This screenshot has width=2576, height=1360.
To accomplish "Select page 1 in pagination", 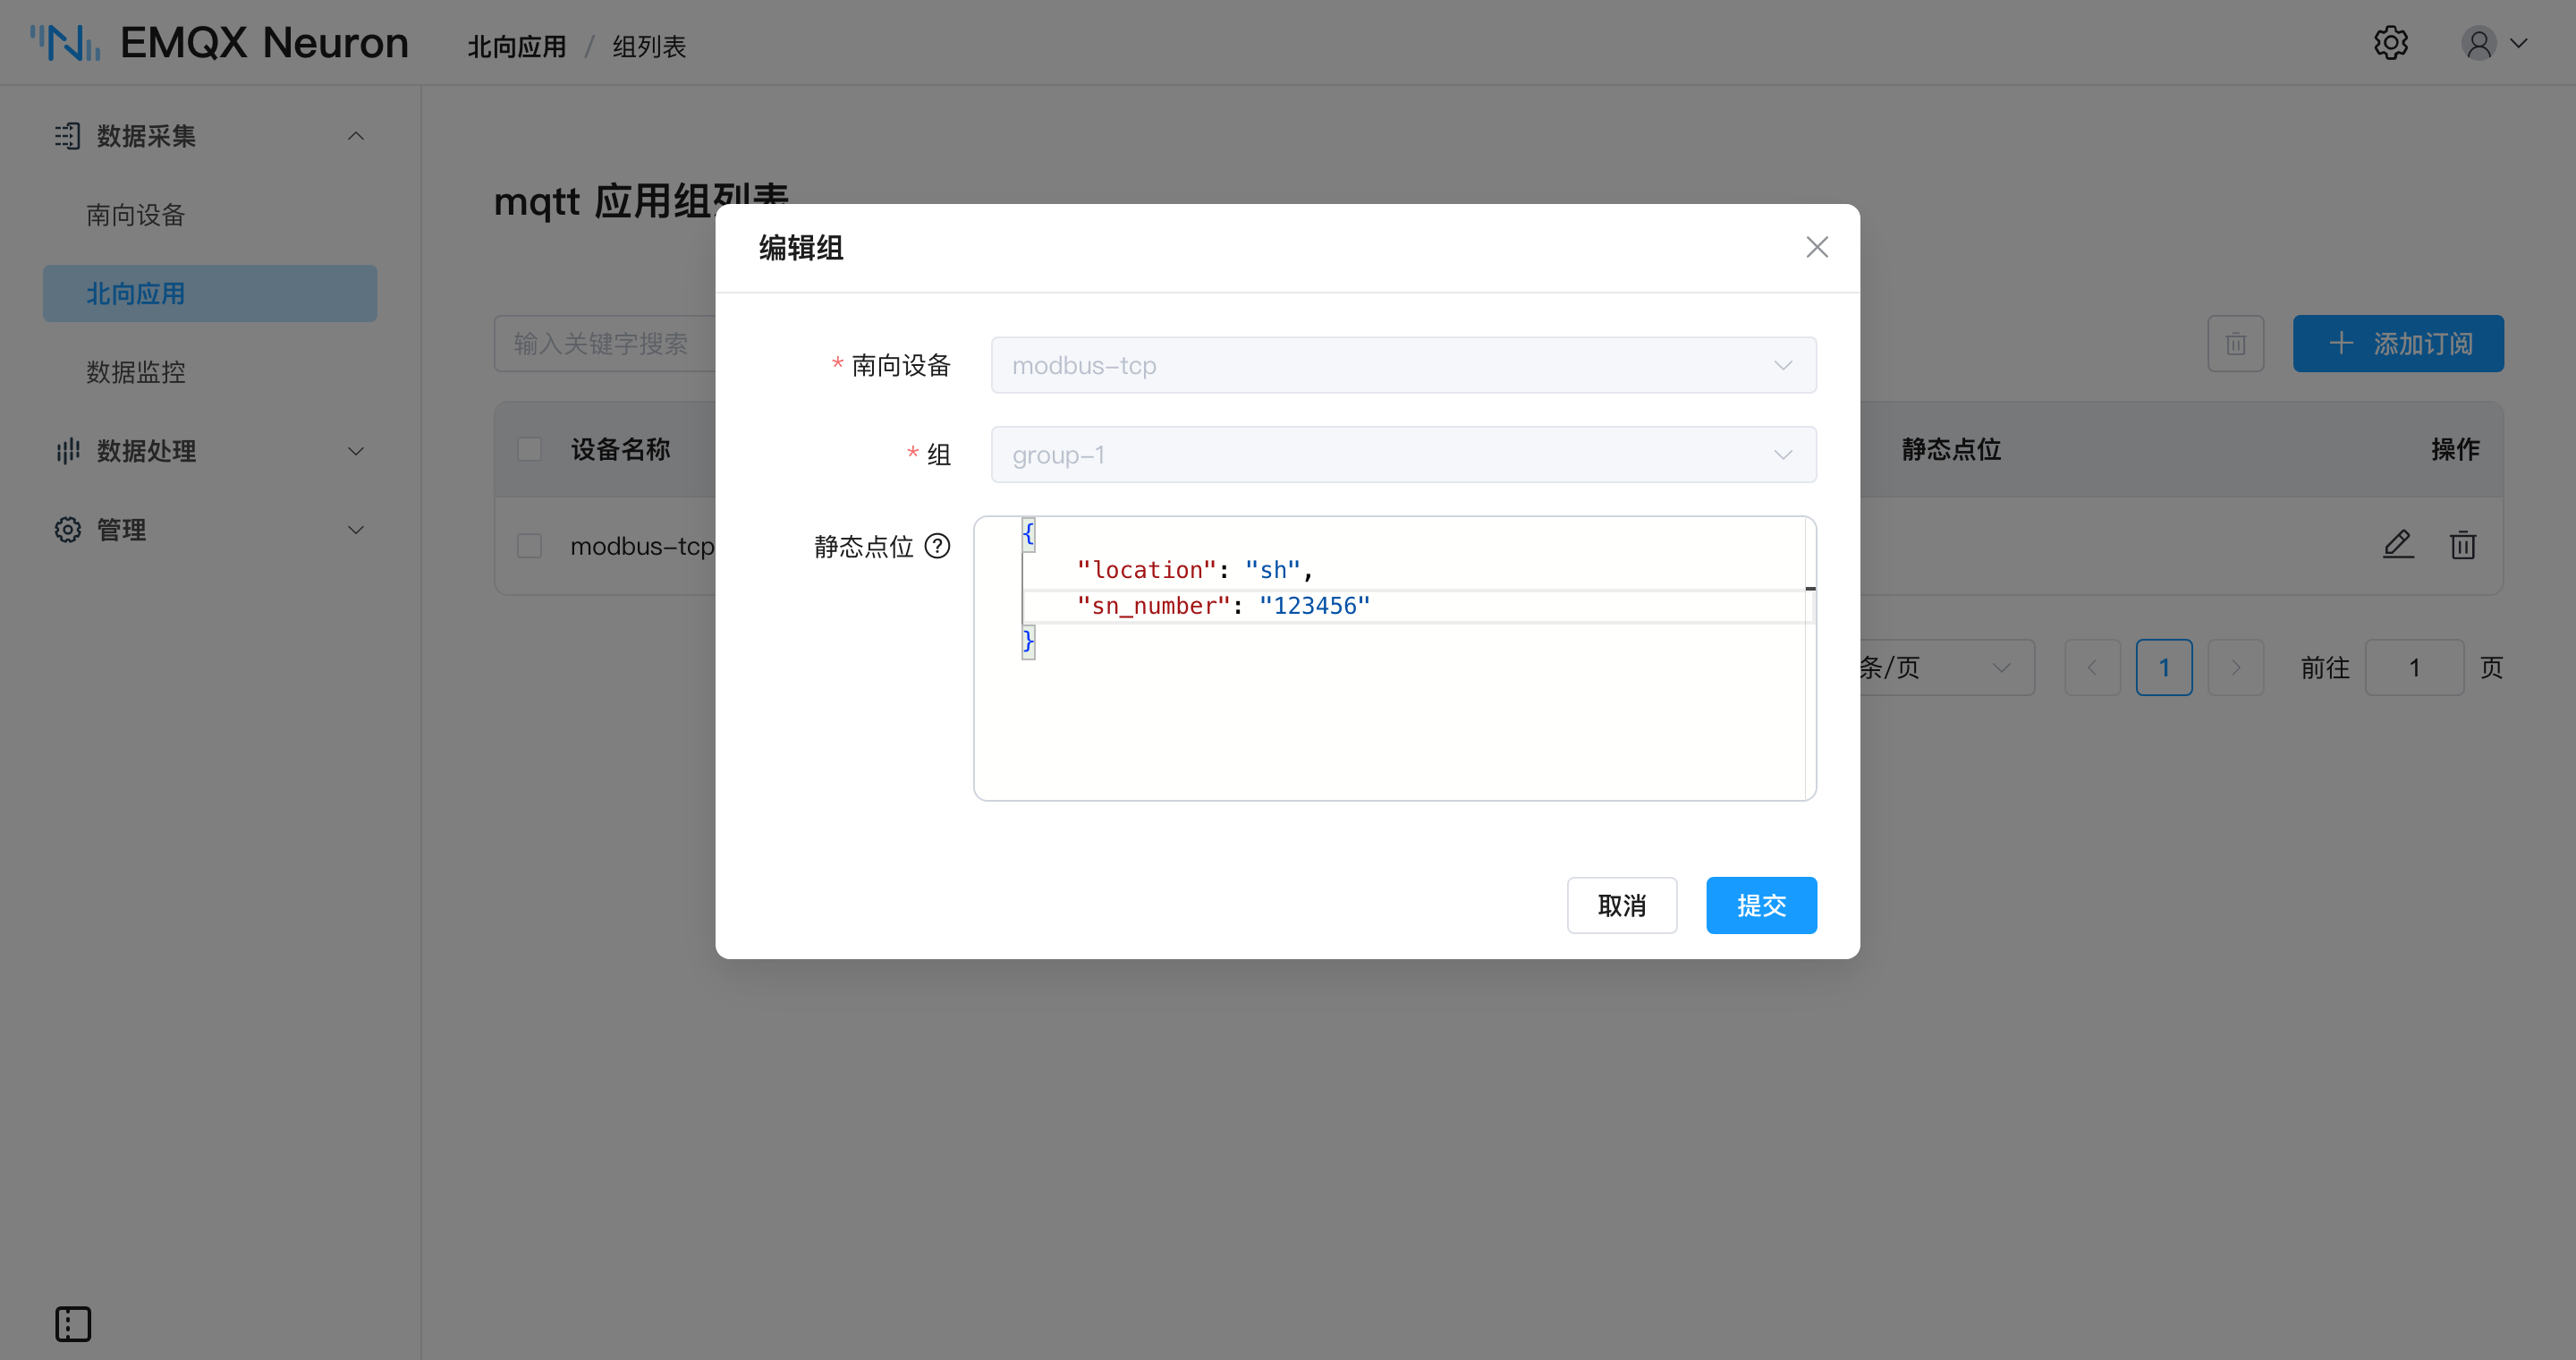I will (2163, 667).
